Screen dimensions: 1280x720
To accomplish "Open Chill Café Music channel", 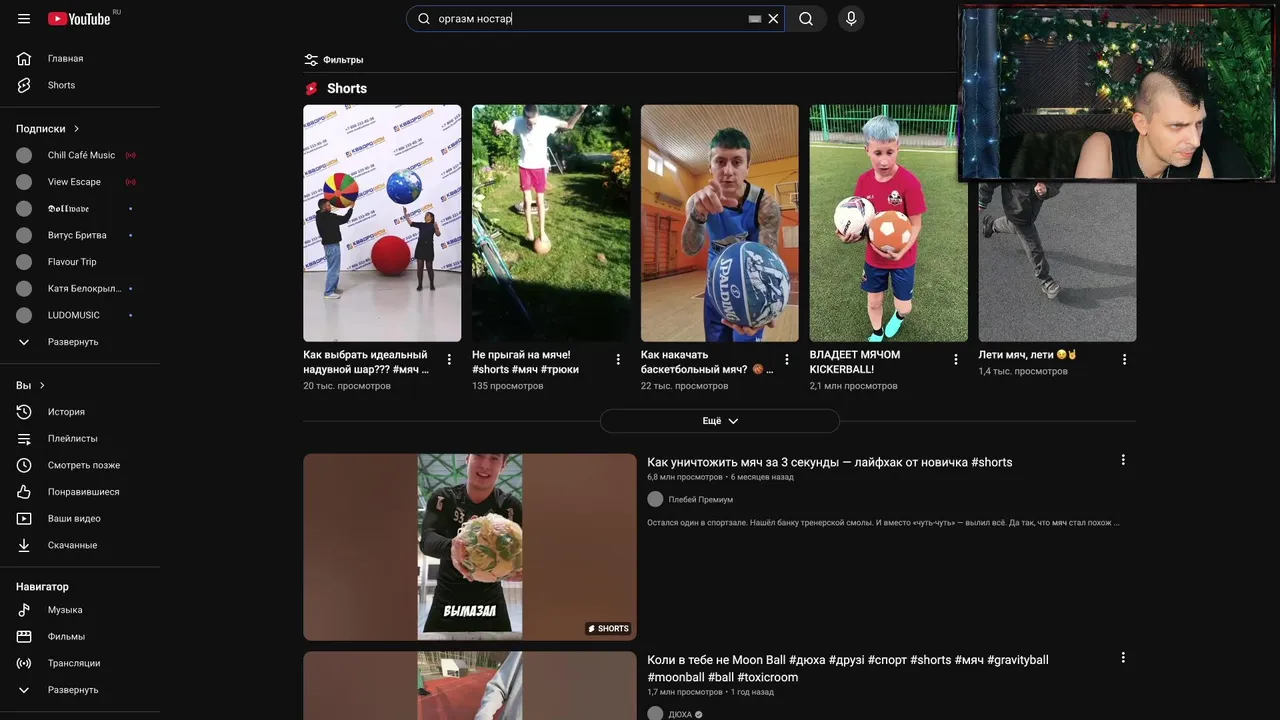I will point(80,155).
